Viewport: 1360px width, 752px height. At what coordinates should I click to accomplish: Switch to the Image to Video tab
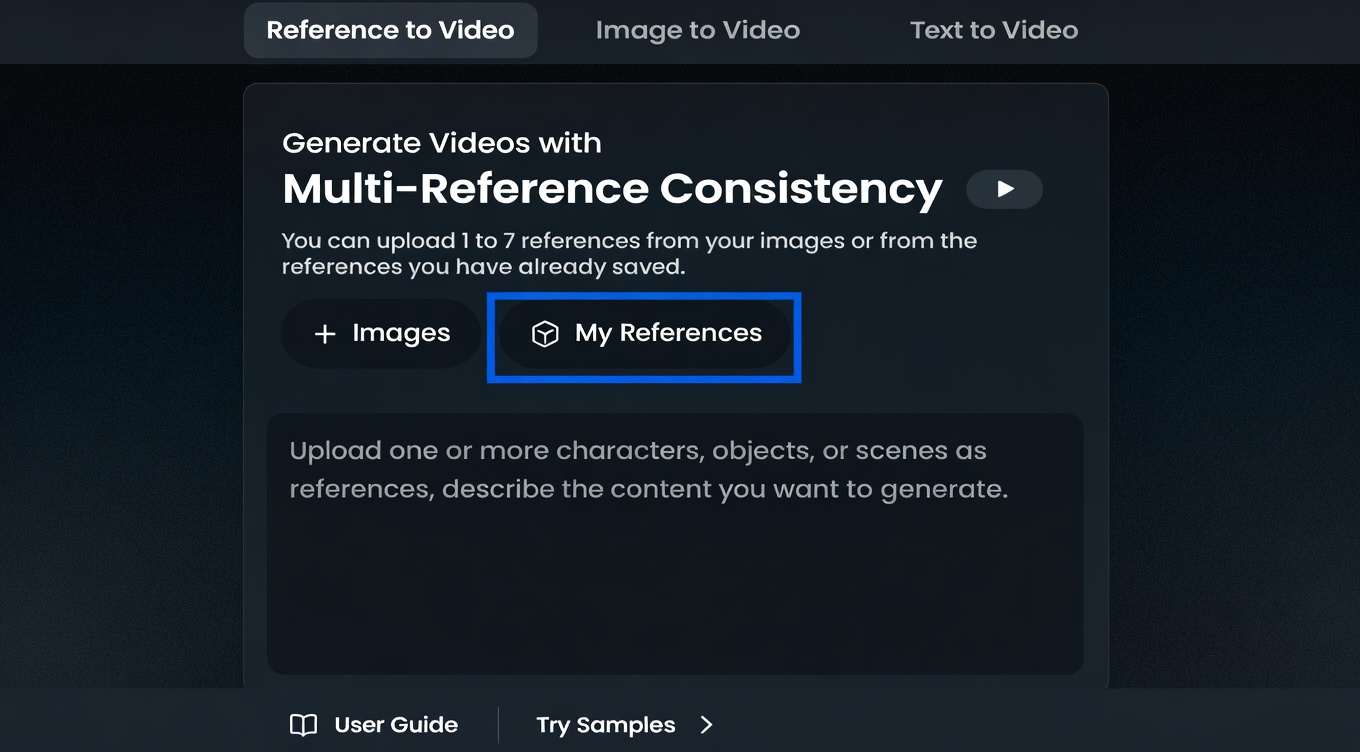(x=698, y=30)
